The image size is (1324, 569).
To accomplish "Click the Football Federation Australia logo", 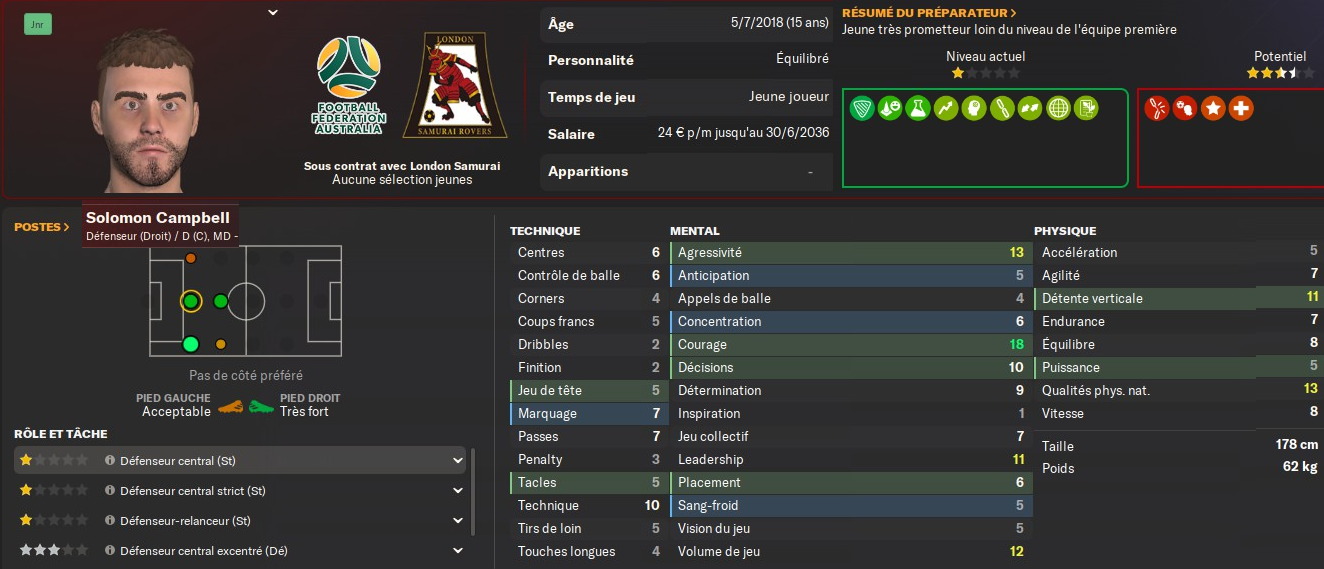I will pos(348,86).
